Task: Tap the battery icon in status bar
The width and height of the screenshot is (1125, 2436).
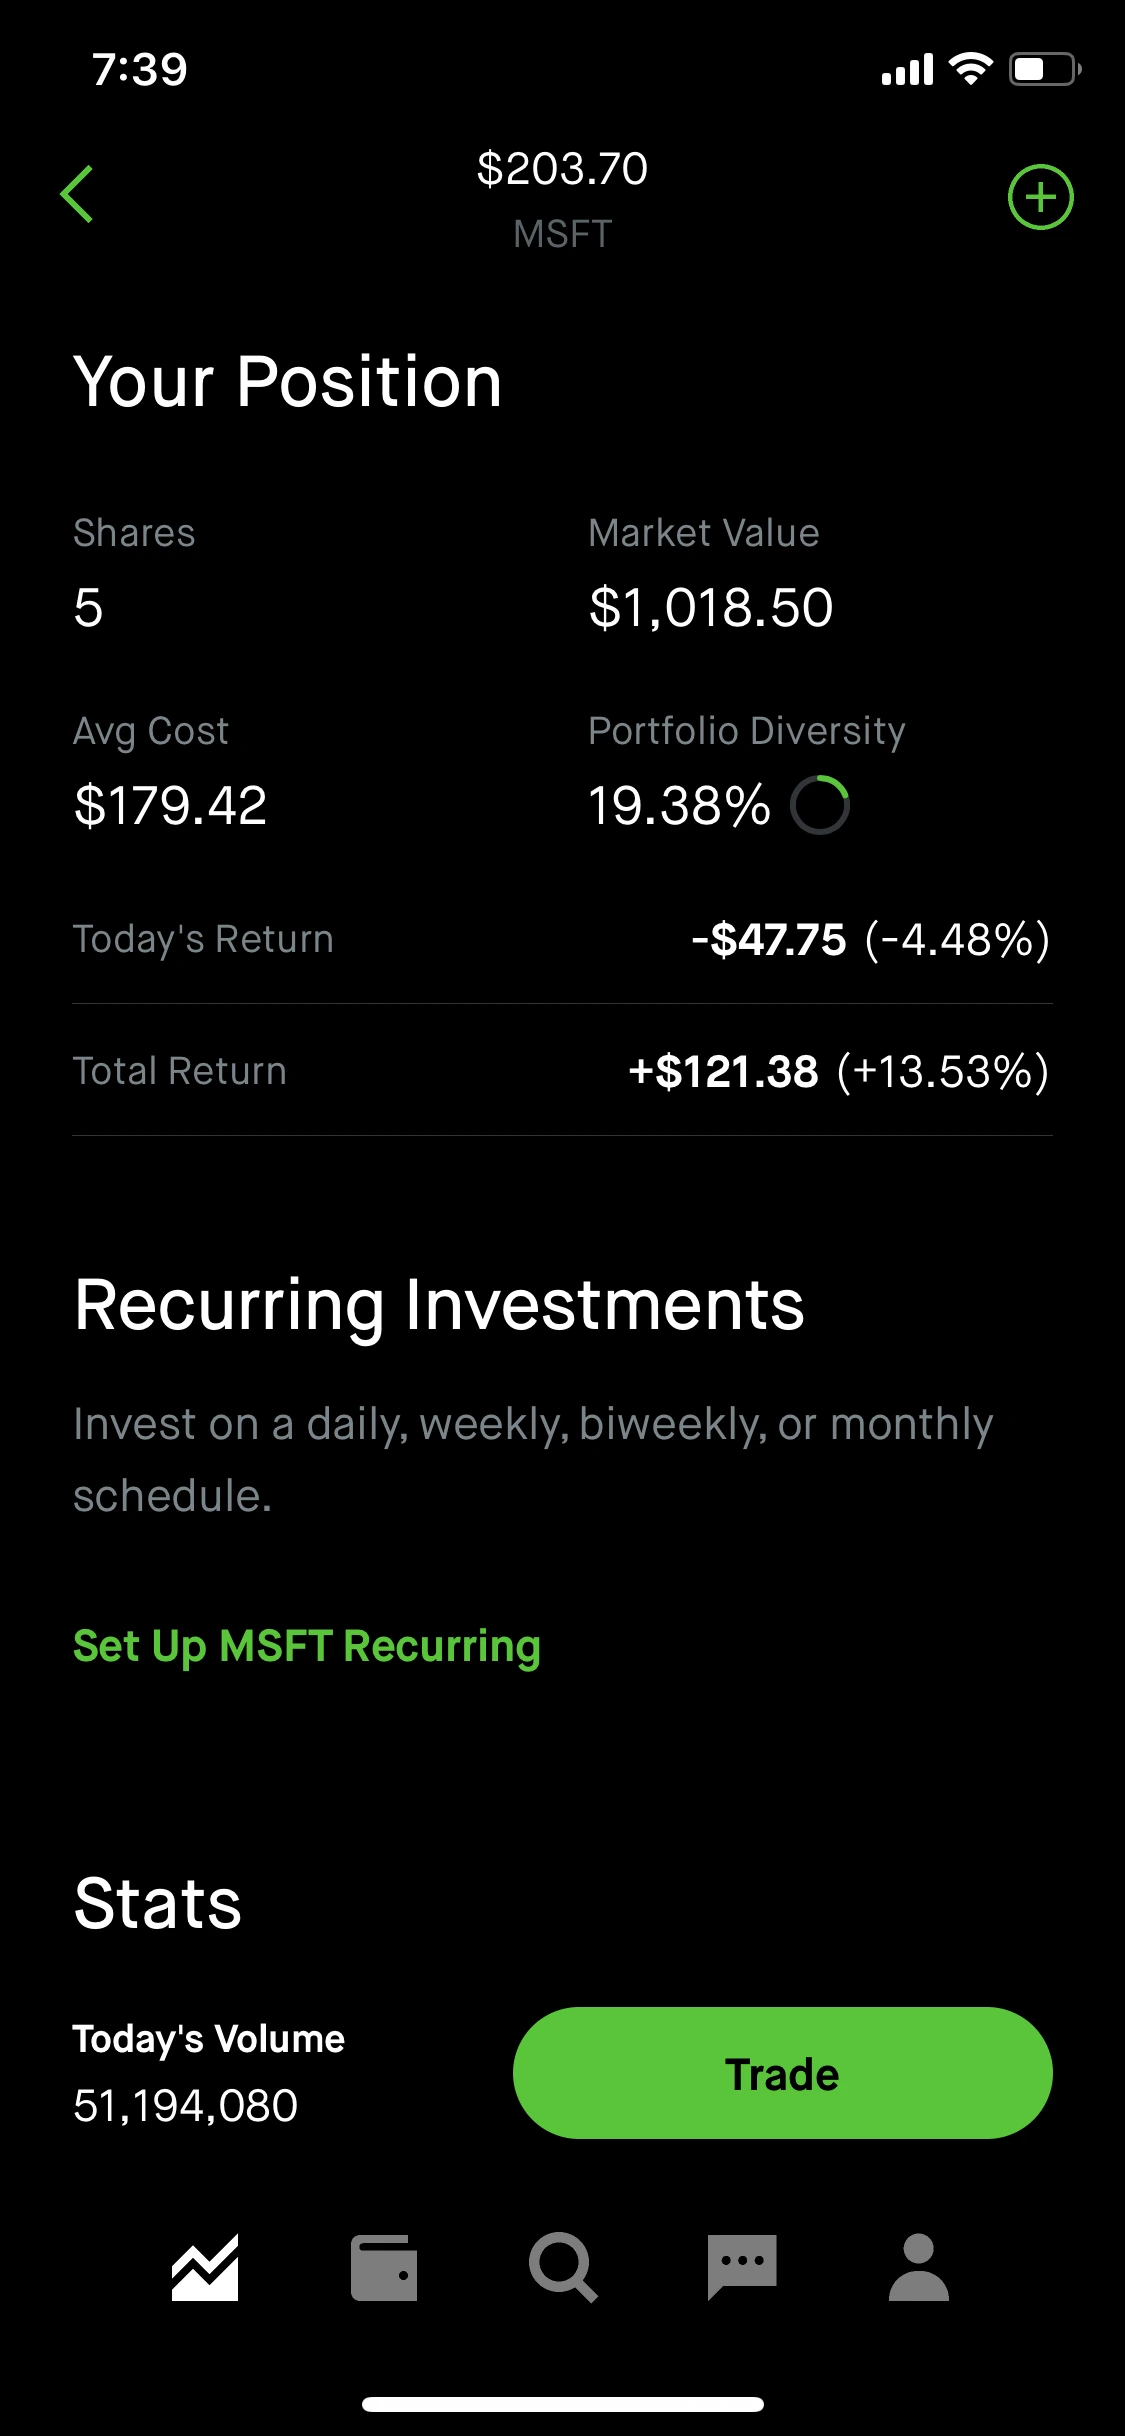Action: click(x=1045, y=69)
